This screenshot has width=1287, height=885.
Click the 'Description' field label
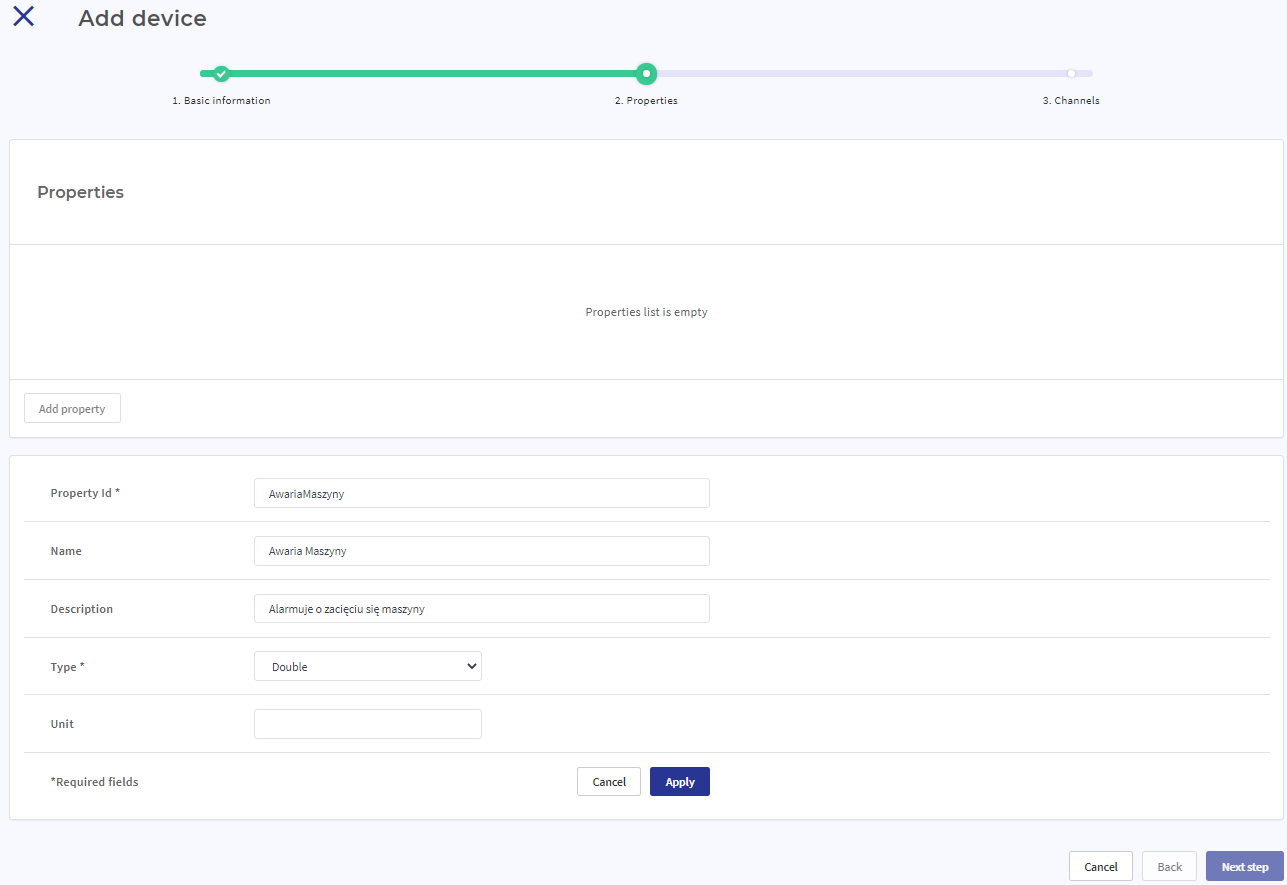click(x=82, y=609)
